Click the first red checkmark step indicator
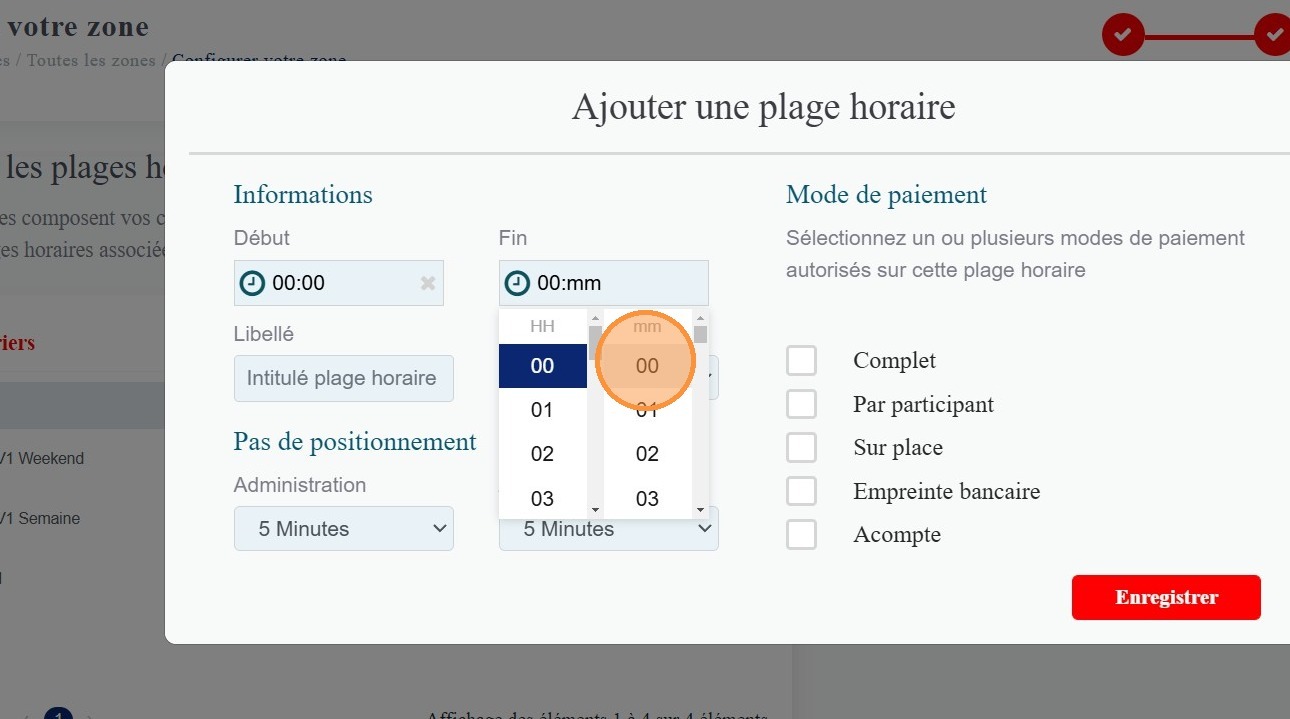 (x=1122, y=35)
